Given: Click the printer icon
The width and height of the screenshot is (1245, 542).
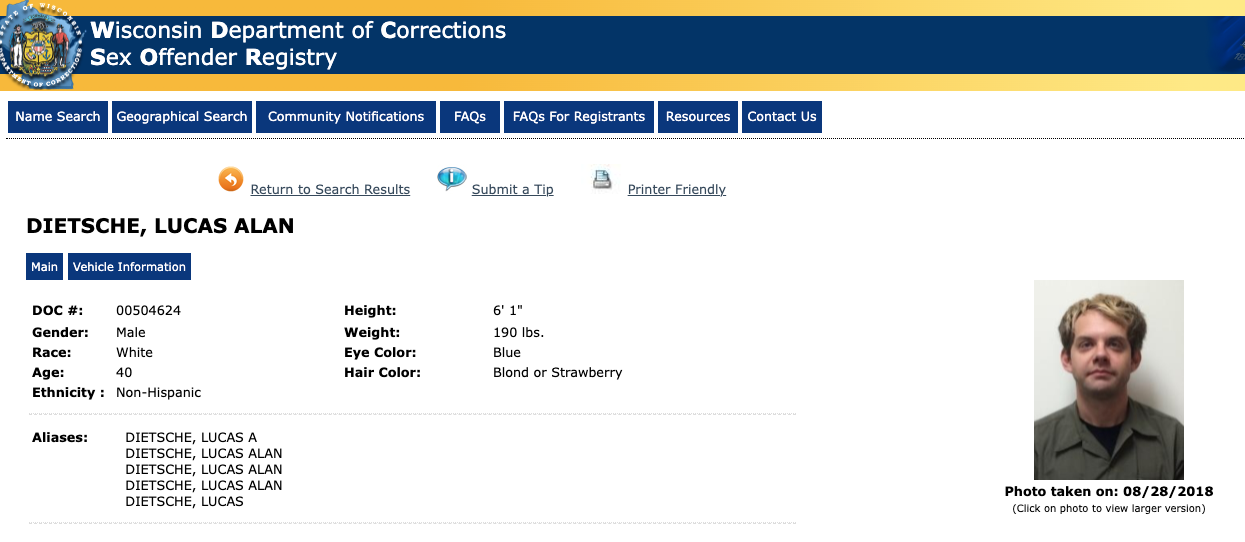Looking at the screenshot, I should [602, 180].
